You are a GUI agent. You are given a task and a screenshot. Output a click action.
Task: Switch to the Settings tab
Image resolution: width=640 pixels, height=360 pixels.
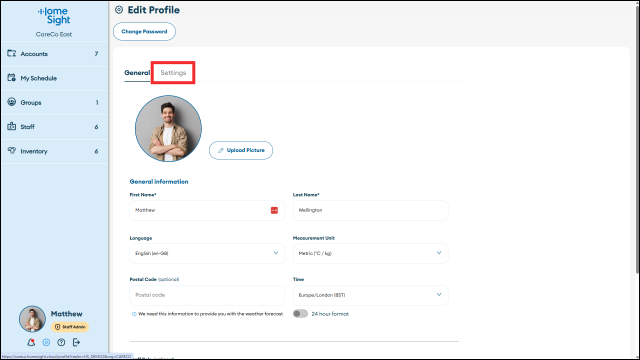click(x=173, y=73)
